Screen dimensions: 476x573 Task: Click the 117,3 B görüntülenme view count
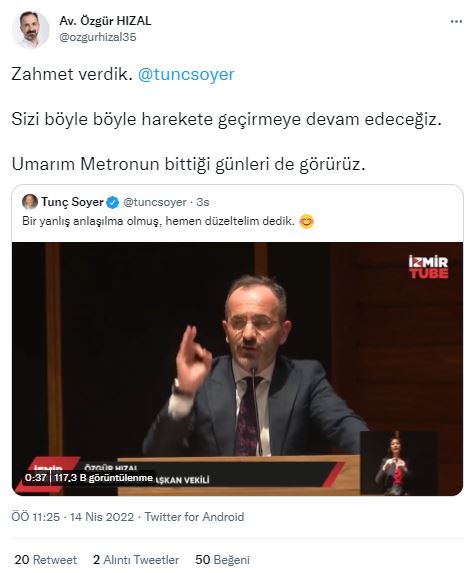(x=103, y=478)
